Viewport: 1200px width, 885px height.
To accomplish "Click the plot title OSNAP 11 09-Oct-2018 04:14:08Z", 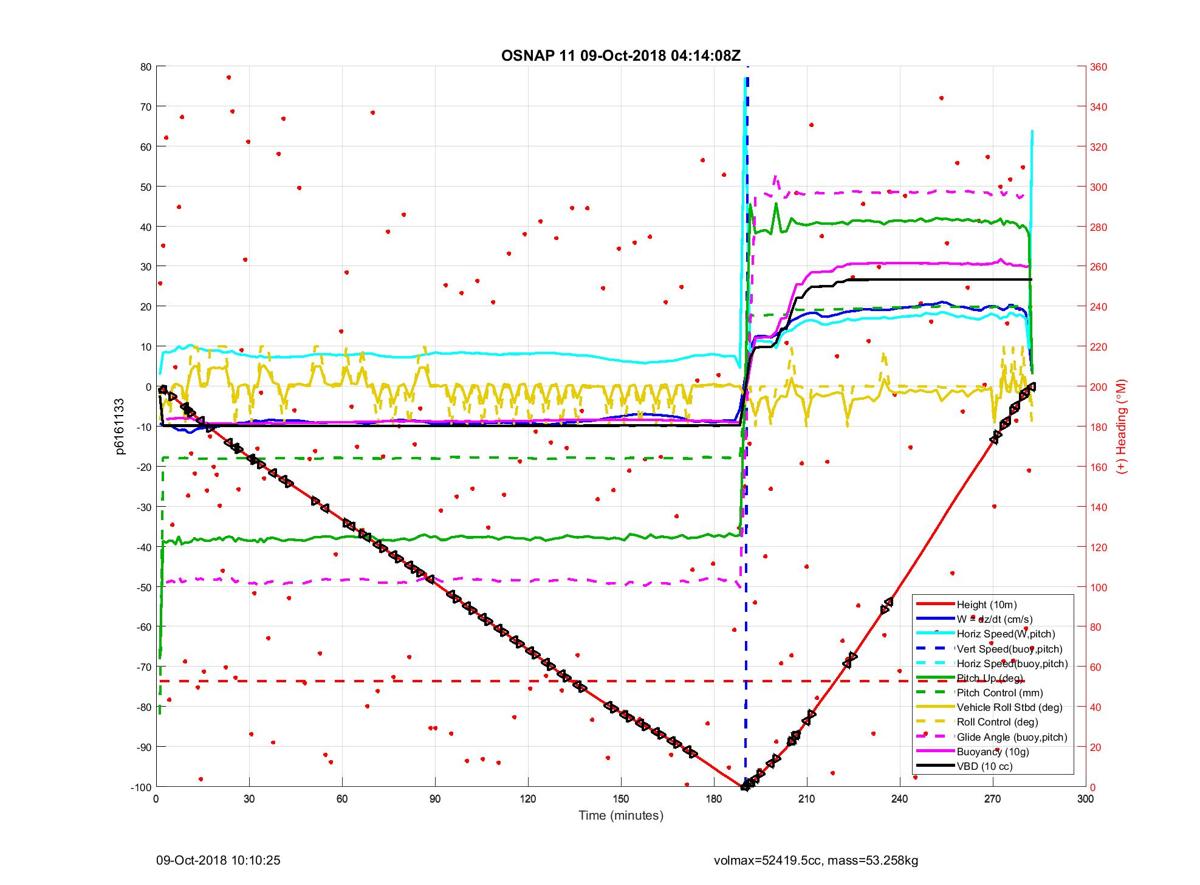I will 621,55.
